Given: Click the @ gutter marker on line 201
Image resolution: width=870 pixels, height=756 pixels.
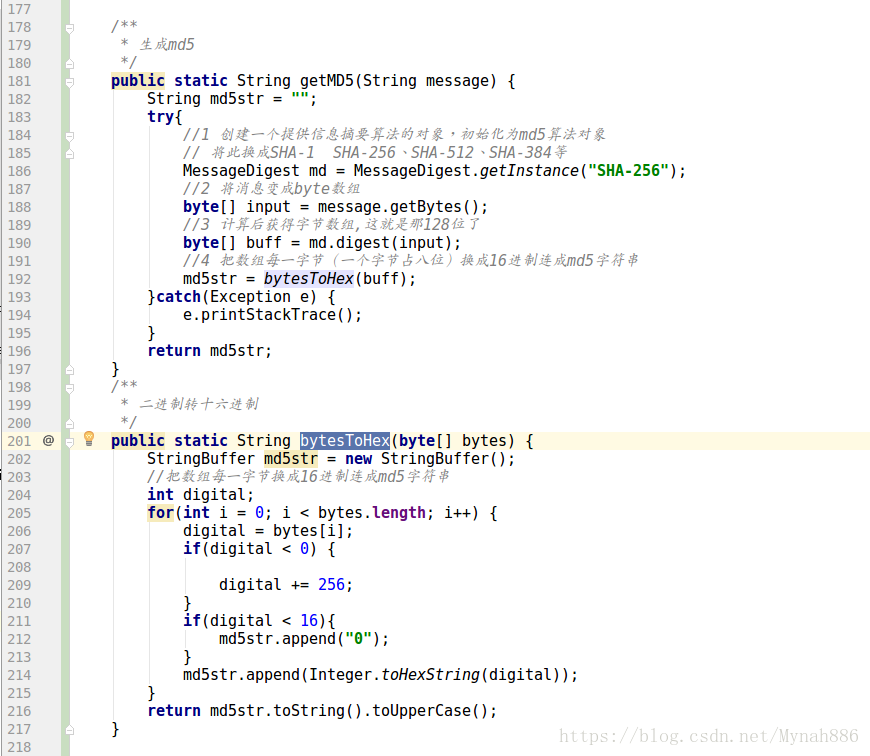Looking at the screenshot, I should 48,440.
